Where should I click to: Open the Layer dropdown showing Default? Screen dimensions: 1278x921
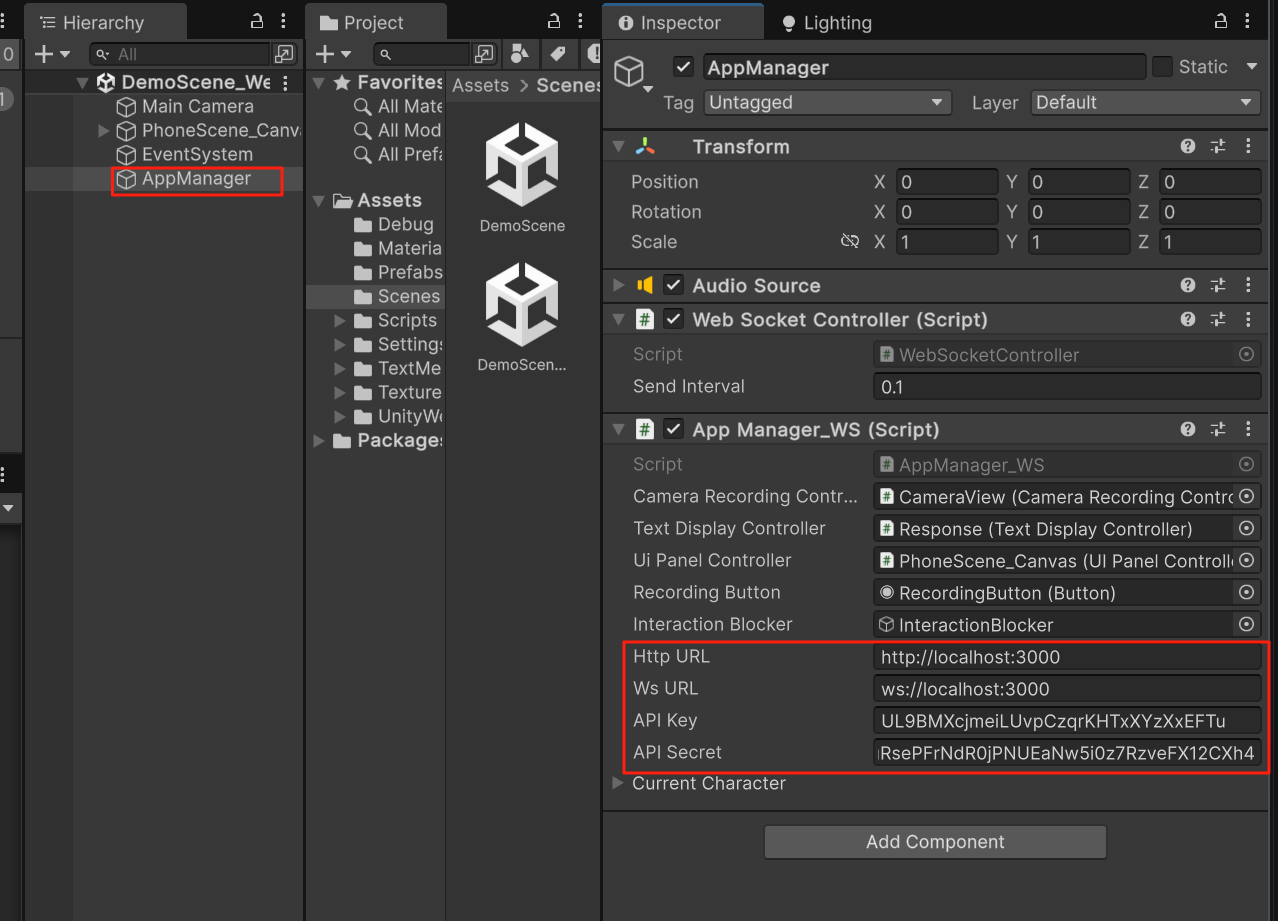pos(1144,102)
